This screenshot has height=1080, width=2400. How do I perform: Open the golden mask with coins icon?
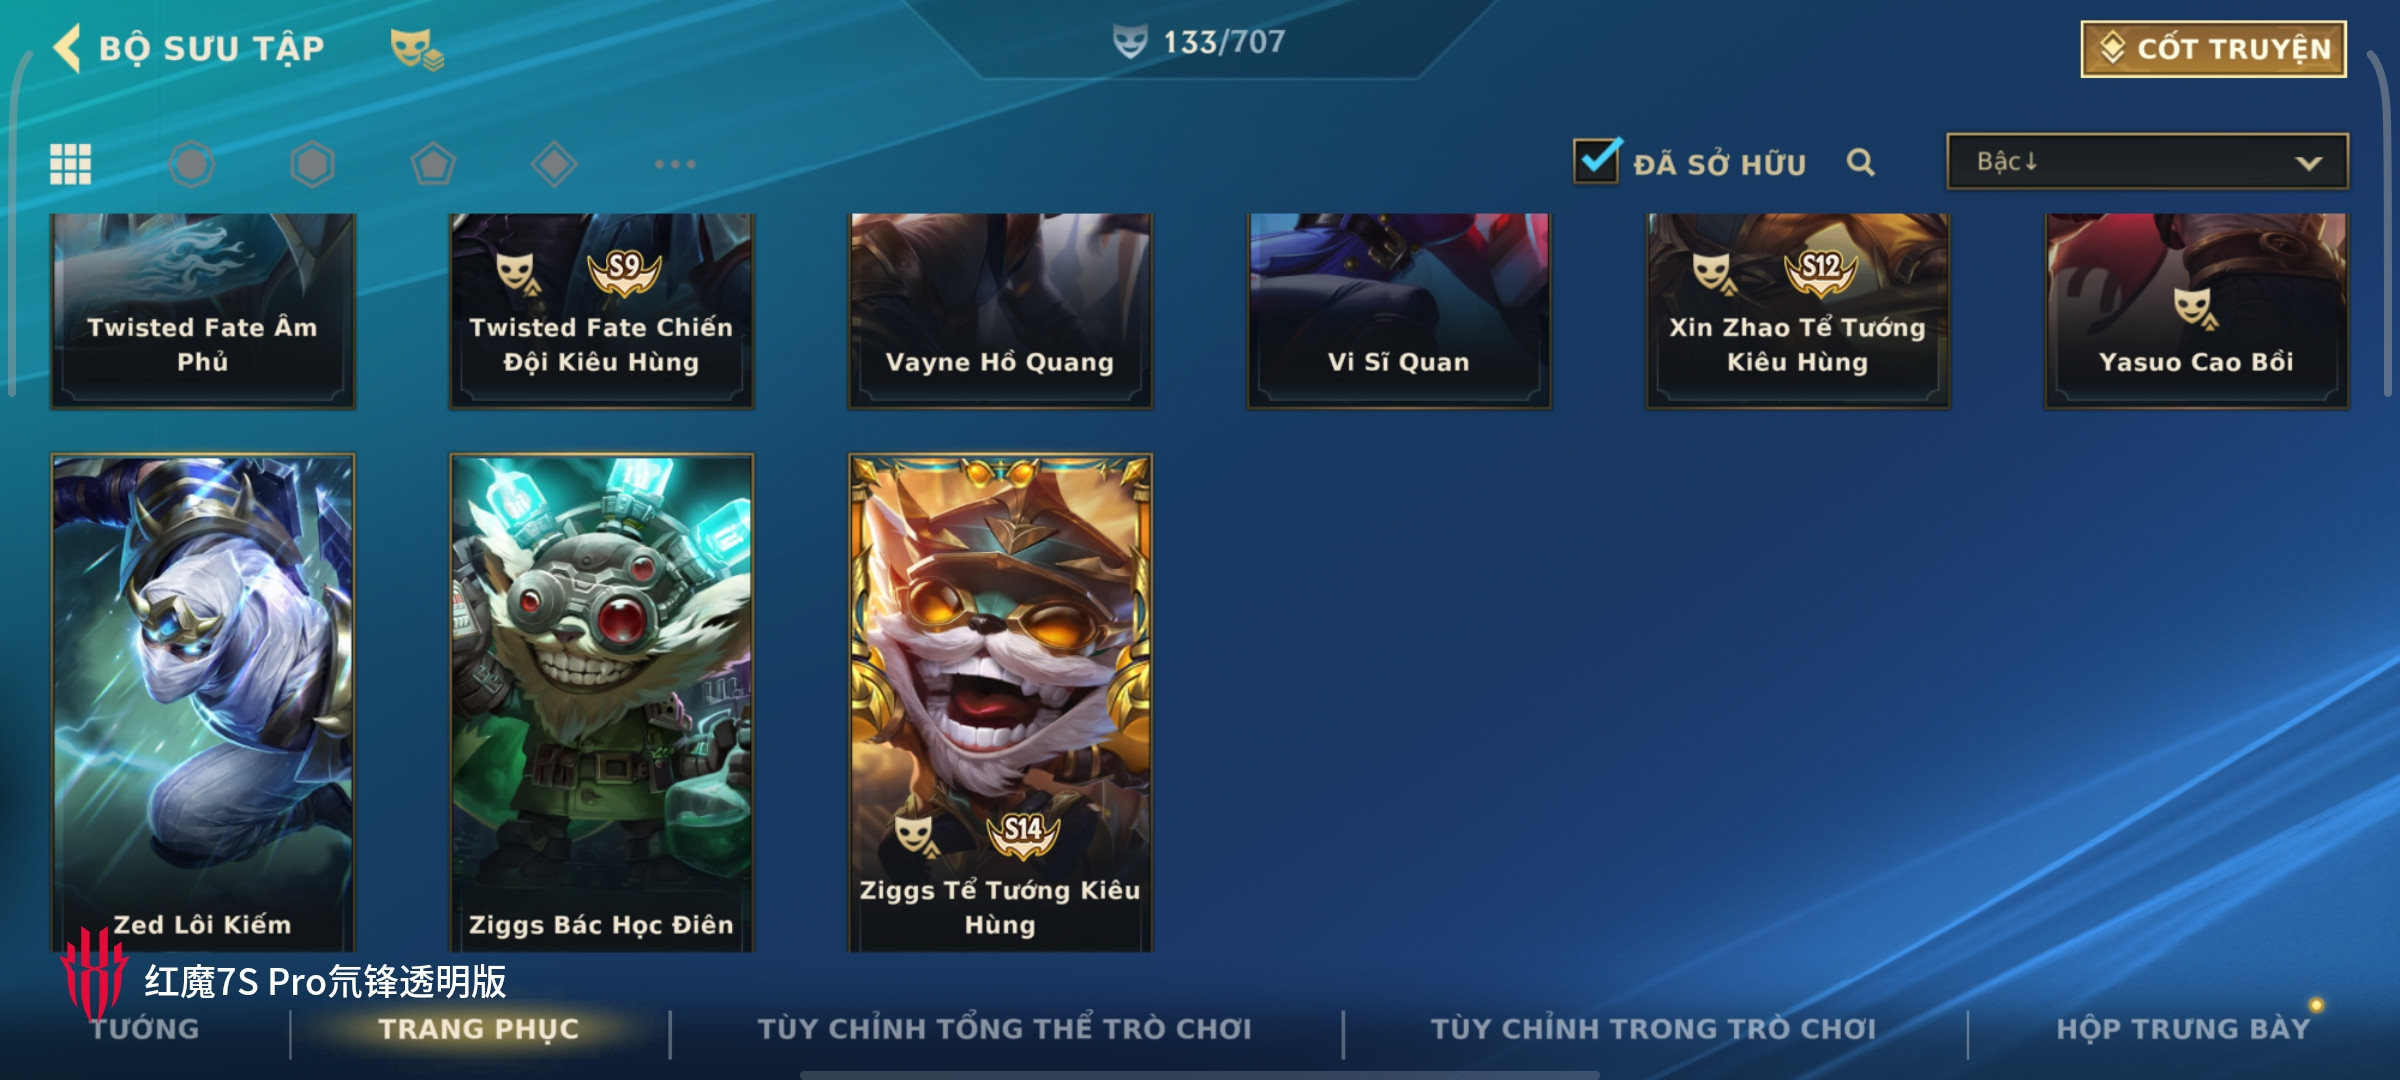[x=416, y=49]
